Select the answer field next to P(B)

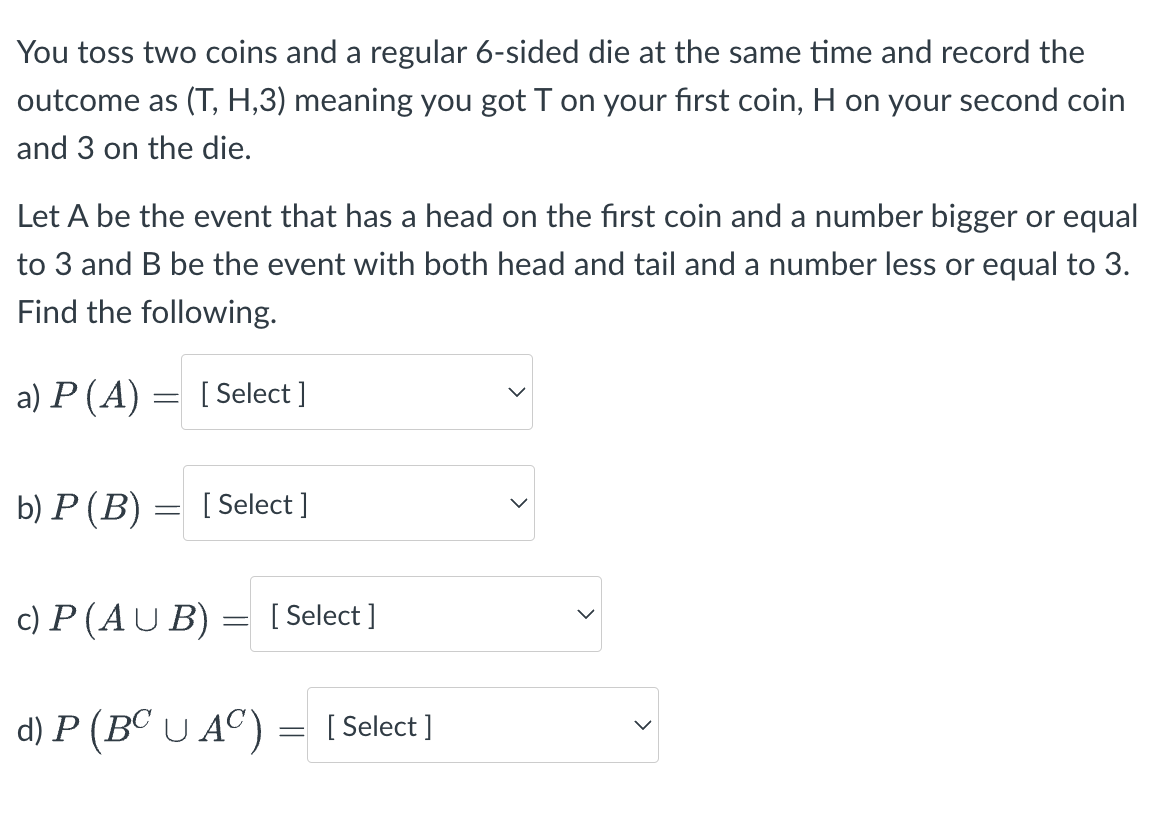tap(358, 503)
